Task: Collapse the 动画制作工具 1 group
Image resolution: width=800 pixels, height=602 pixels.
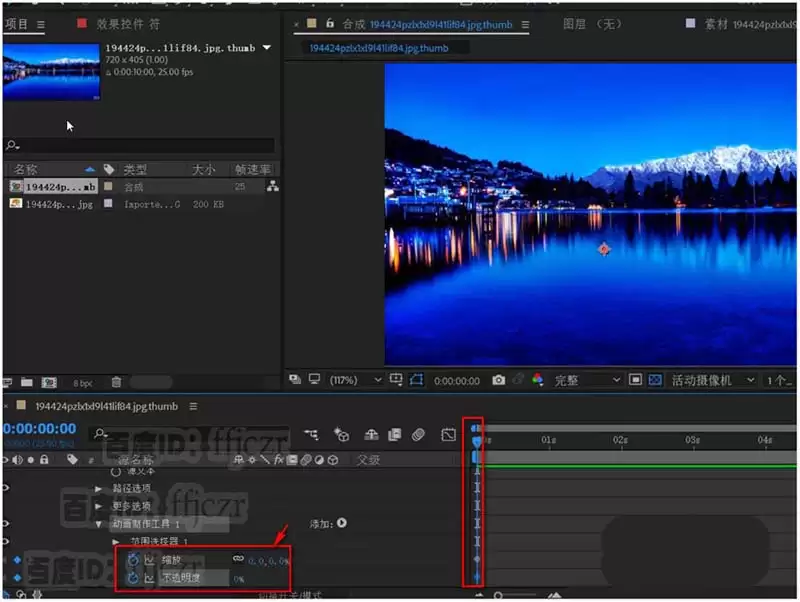Action: pyautogui.click(x=98, y=524)
